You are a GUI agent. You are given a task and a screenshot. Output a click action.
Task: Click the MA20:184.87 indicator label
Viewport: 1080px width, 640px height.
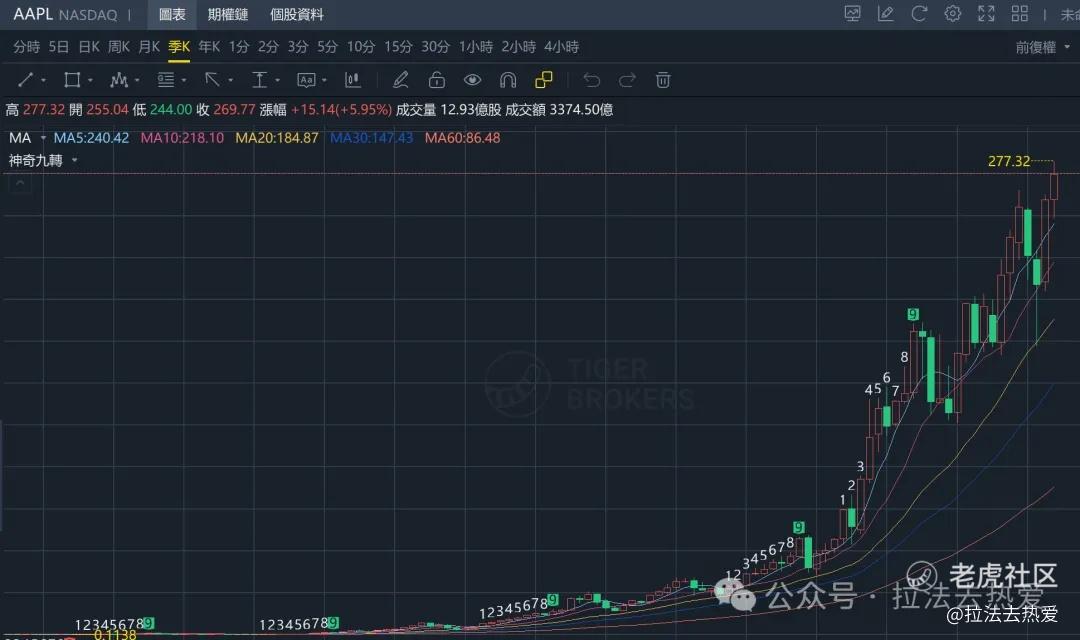pyautogui.click(x=277, y=138)
